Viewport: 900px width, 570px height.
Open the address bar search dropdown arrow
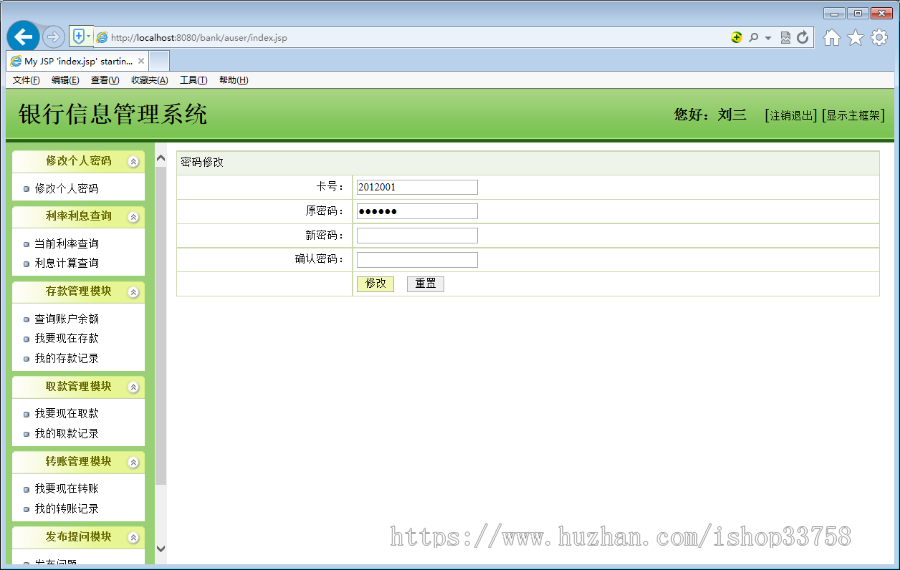pyautogui.click(x=768, y=38)
